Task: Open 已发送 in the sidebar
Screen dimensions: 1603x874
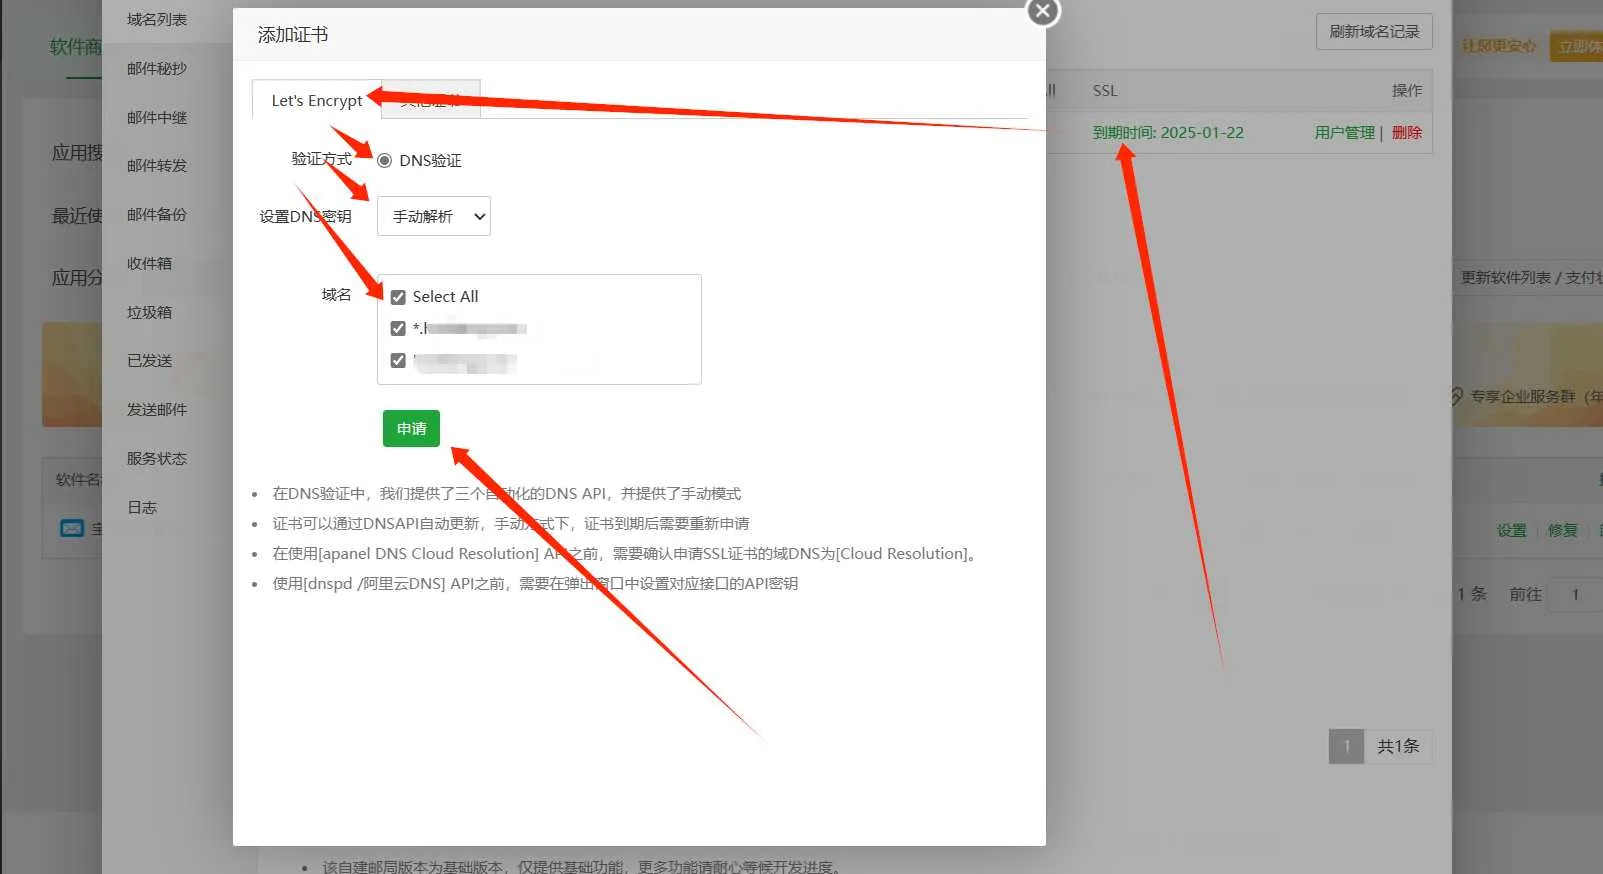Action: click(149, 360)
